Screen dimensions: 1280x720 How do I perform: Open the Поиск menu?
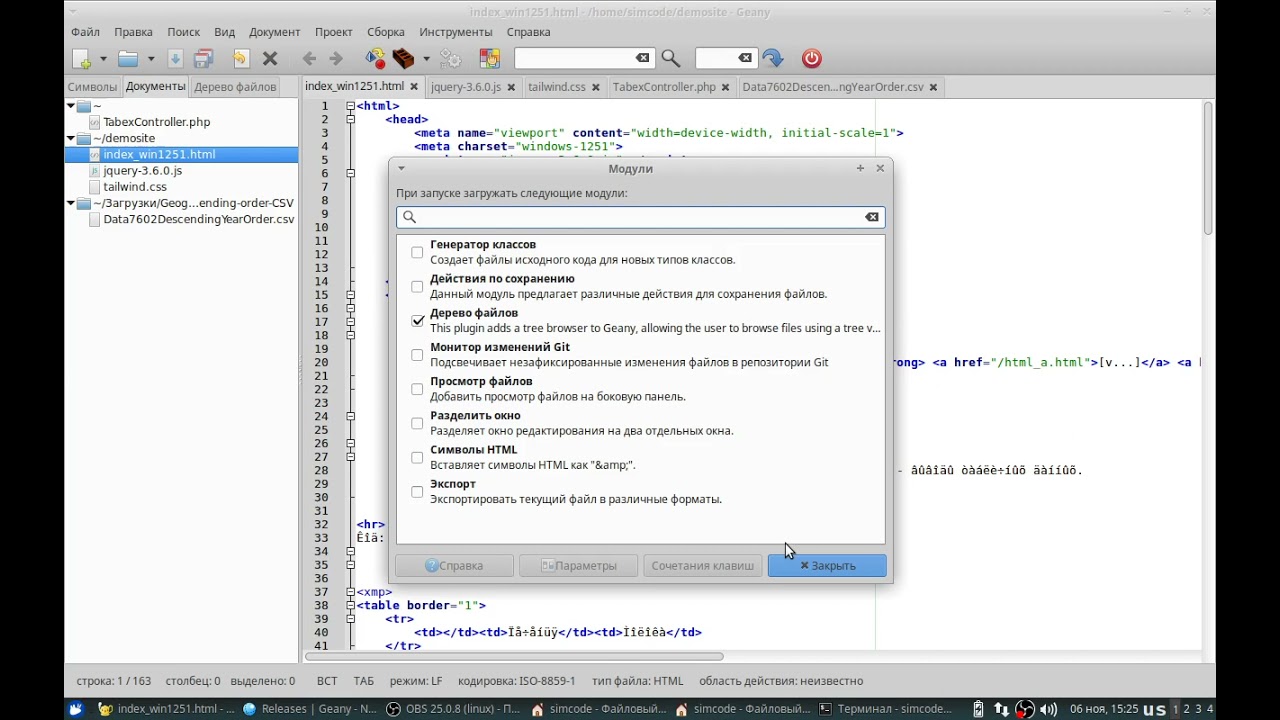click(x=184, y=32)
